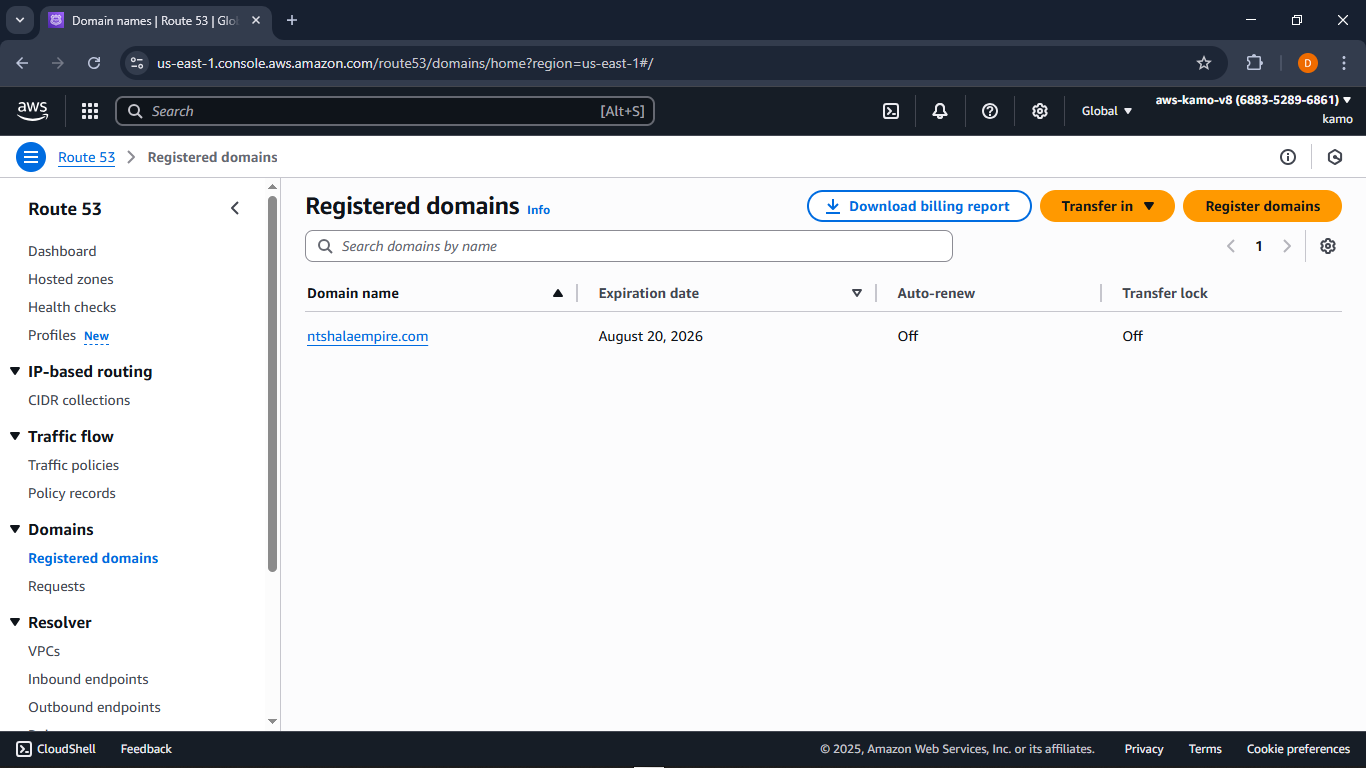Sort by Domain name column header
The height and width of the screenshot is (768, 1366).
pos(353,293)
